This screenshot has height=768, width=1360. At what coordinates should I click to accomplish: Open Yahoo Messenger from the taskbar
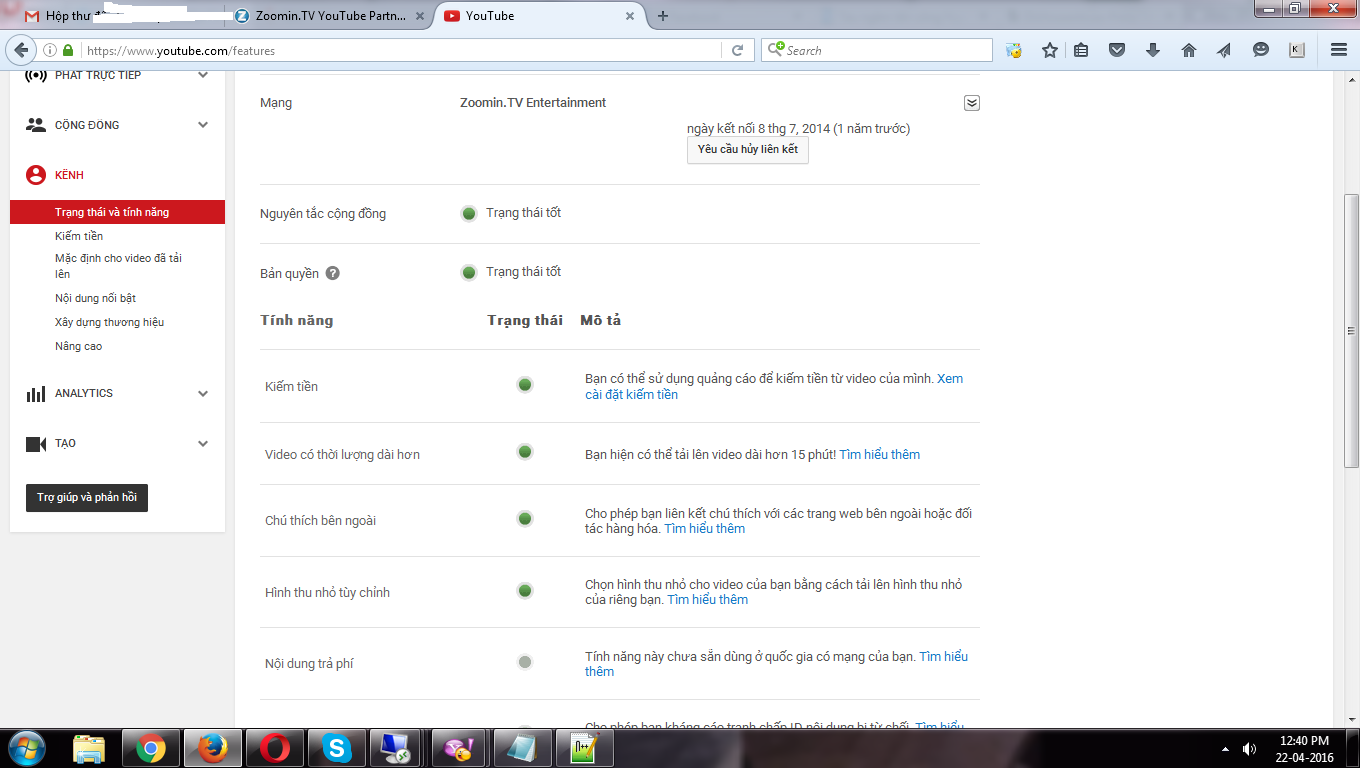(x=460, y=748)
